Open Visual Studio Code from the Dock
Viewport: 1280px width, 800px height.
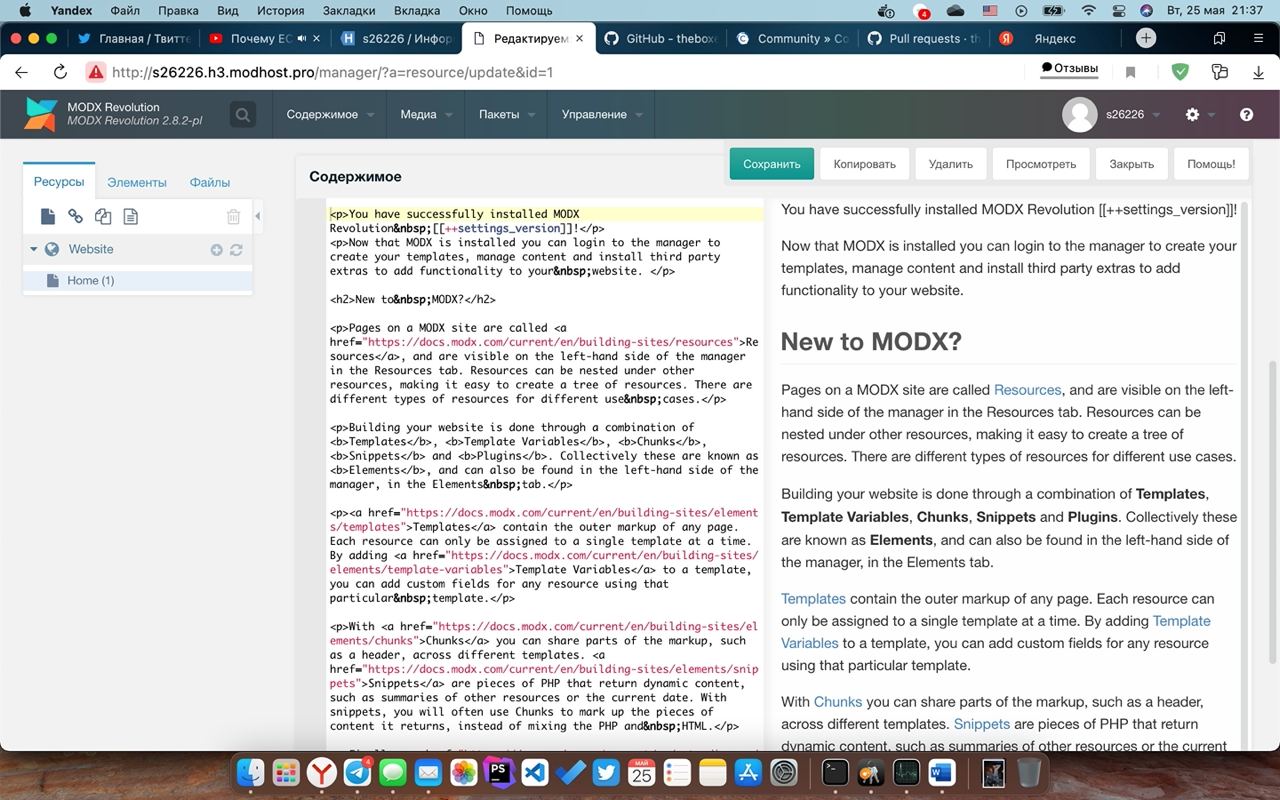pyautogui.click(x=534, y=772)
